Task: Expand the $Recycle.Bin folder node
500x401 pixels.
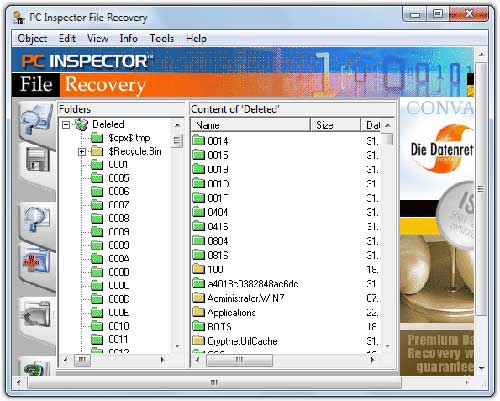Action: click(x=82, y=152)
